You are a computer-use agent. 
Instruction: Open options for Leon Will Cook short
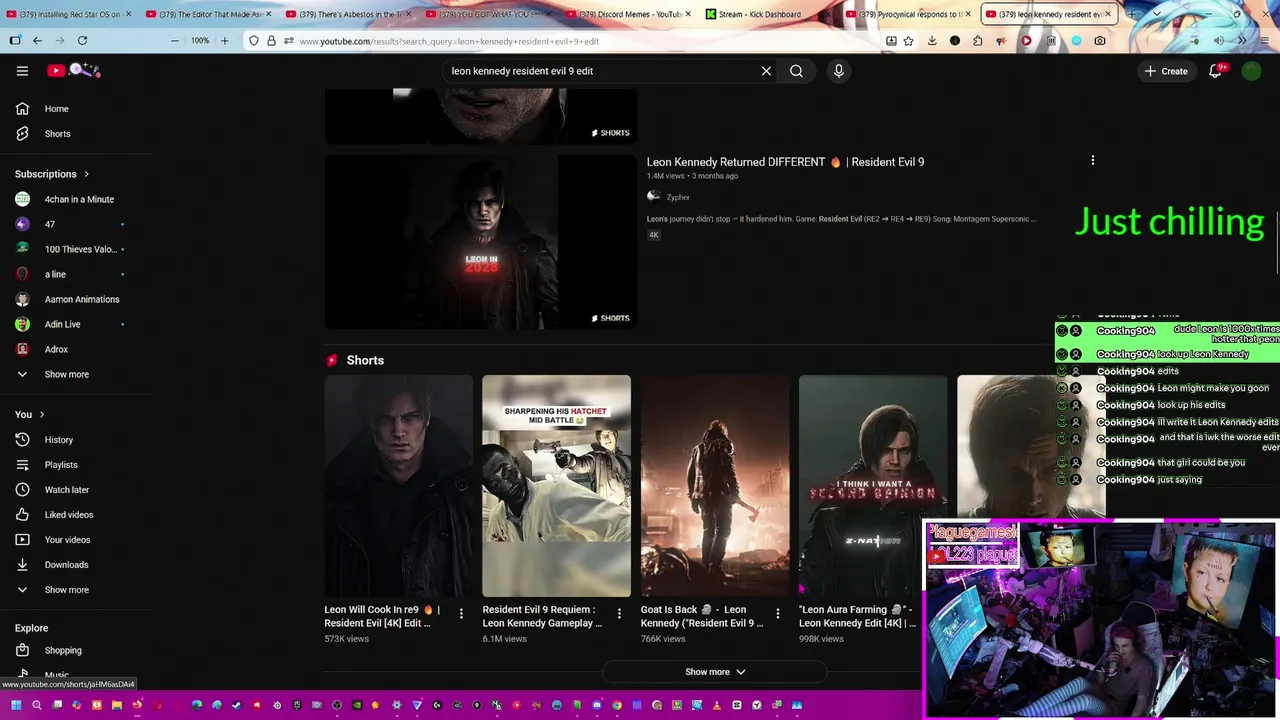click(x=461, y=613)
